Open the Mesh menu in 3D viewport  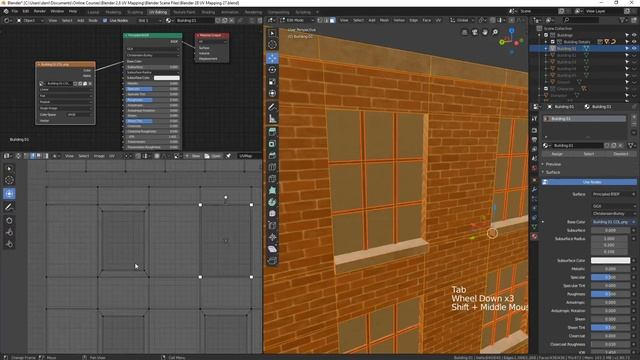384,20
